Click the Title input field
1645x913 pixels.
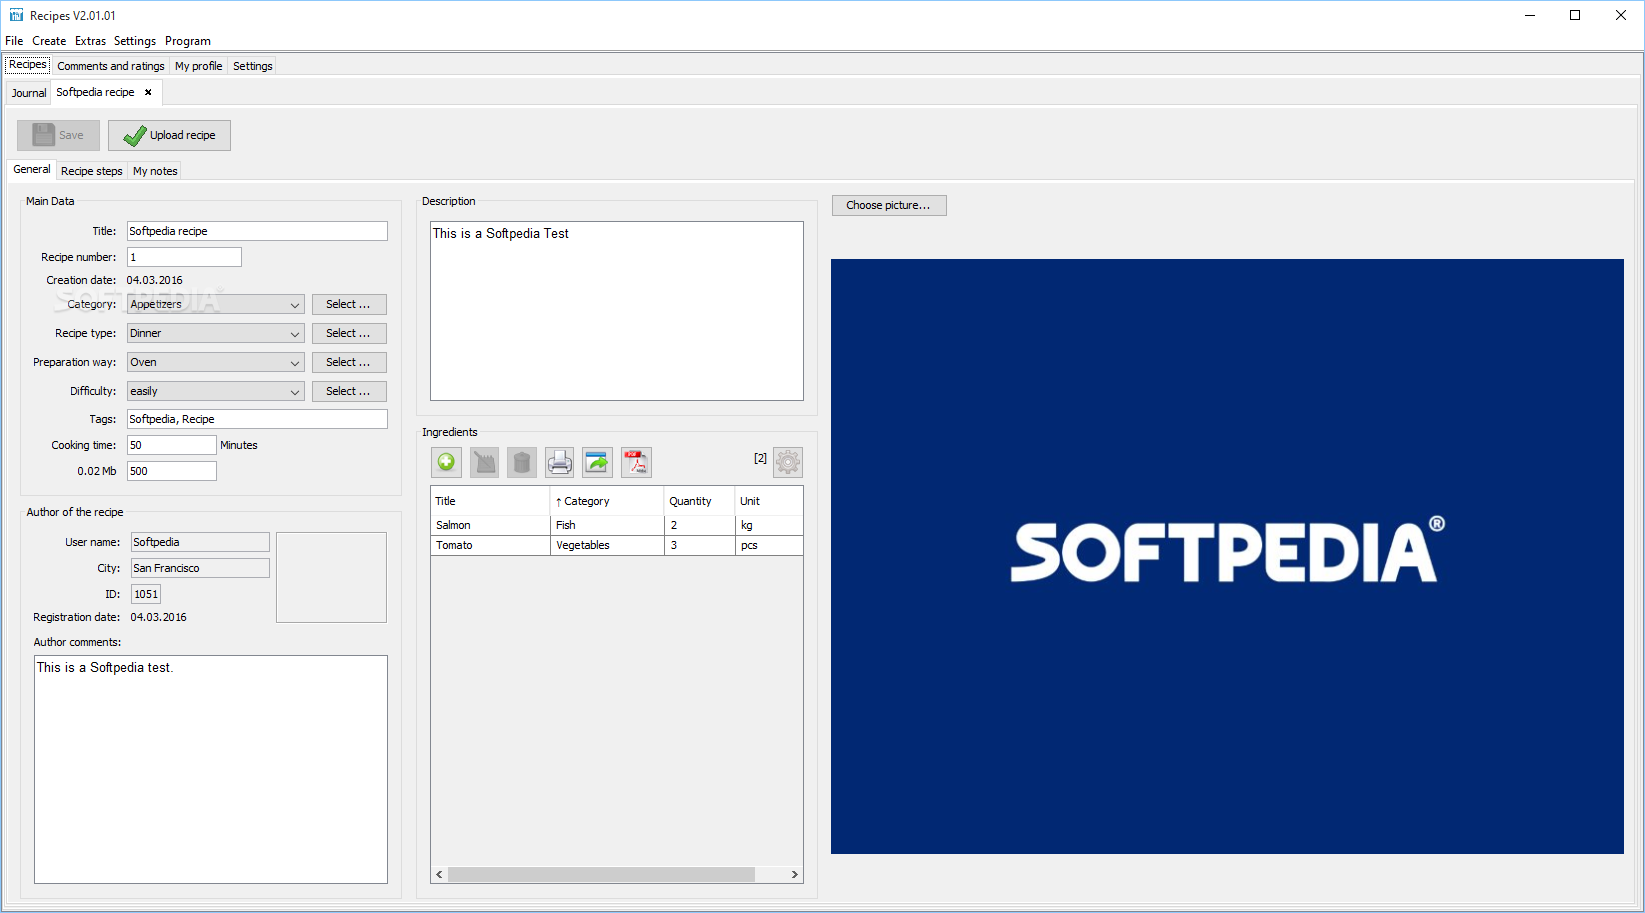(x=257, y=231)
